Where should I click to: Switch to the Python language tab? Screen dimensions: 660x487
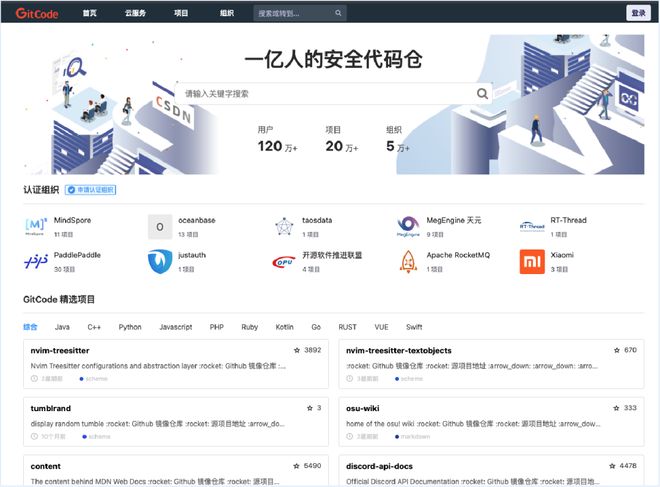[x=130, y=327]
